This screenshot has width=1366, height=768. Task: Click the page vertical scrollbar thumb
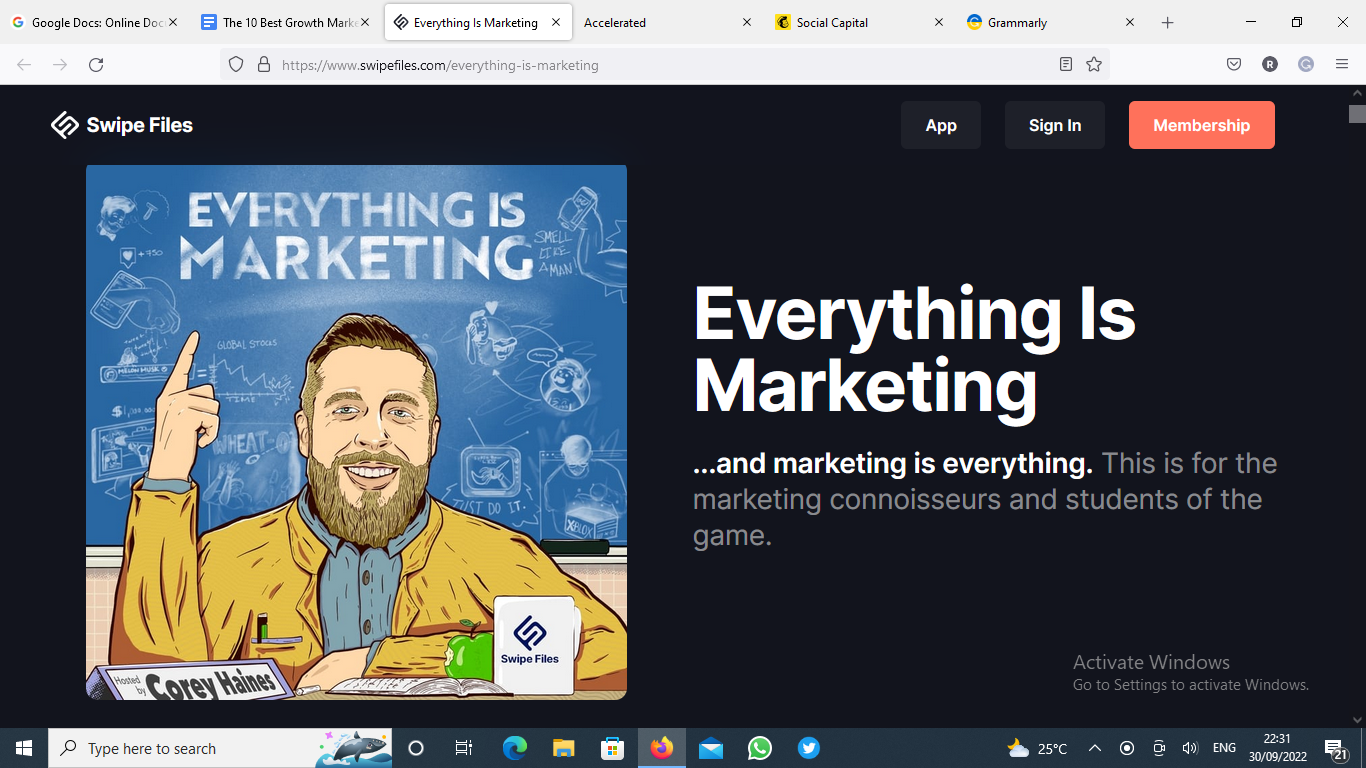pos(1357,113)
